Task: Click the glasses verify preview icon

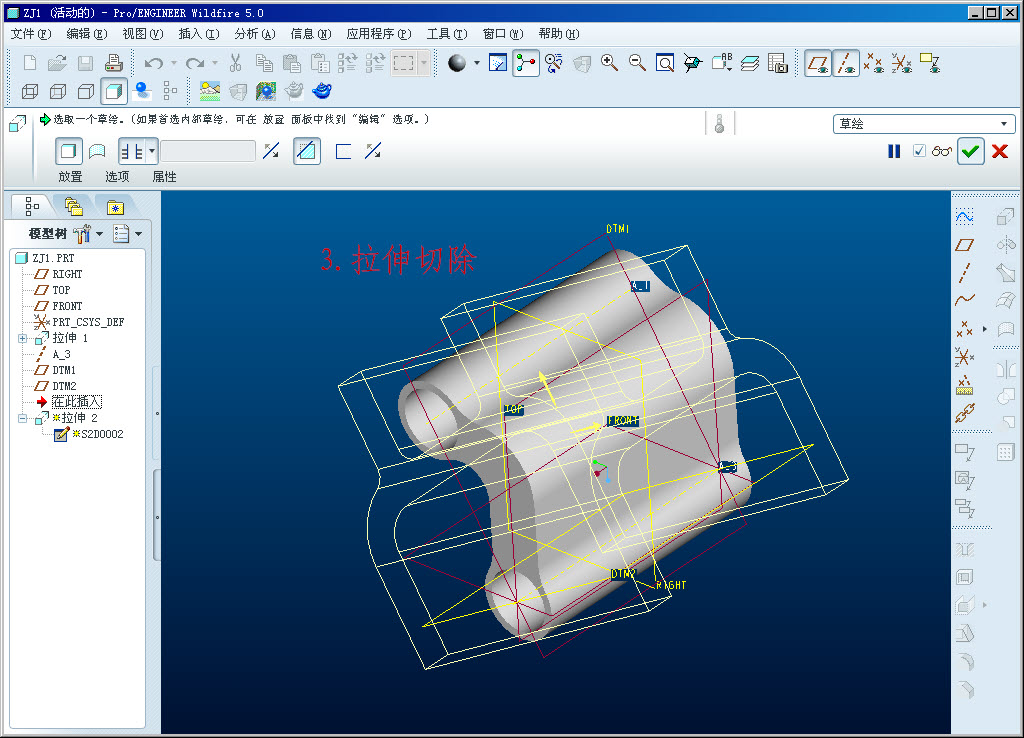Action: click(942, 152)
